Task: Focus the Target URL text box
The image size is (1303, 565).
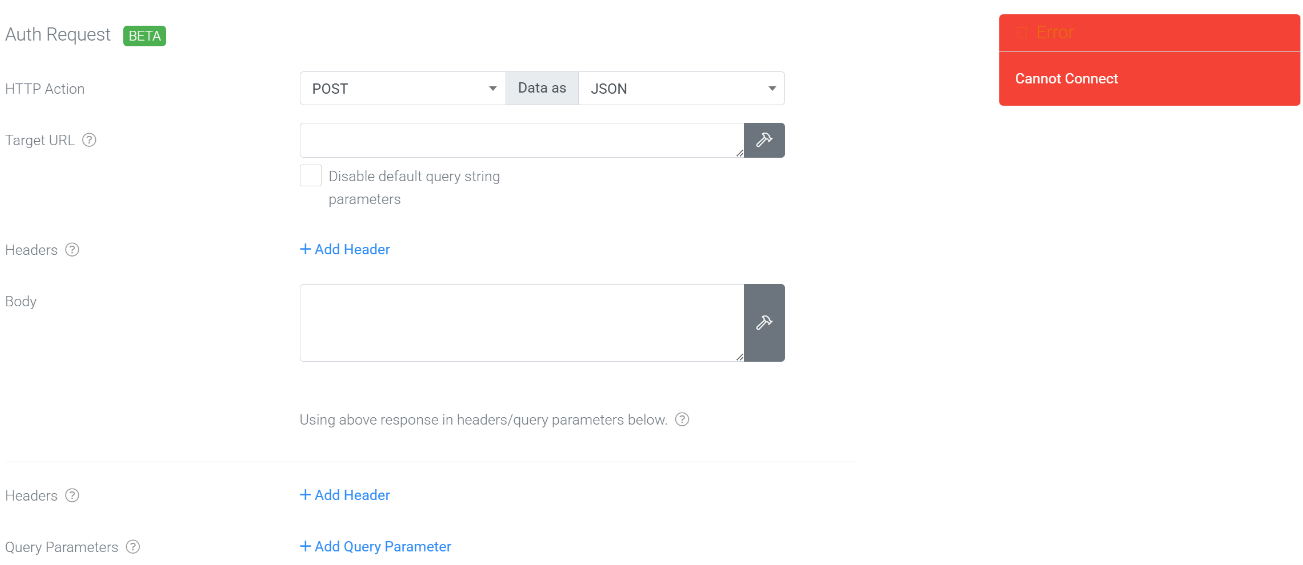Action: click(x=522, y=140)
